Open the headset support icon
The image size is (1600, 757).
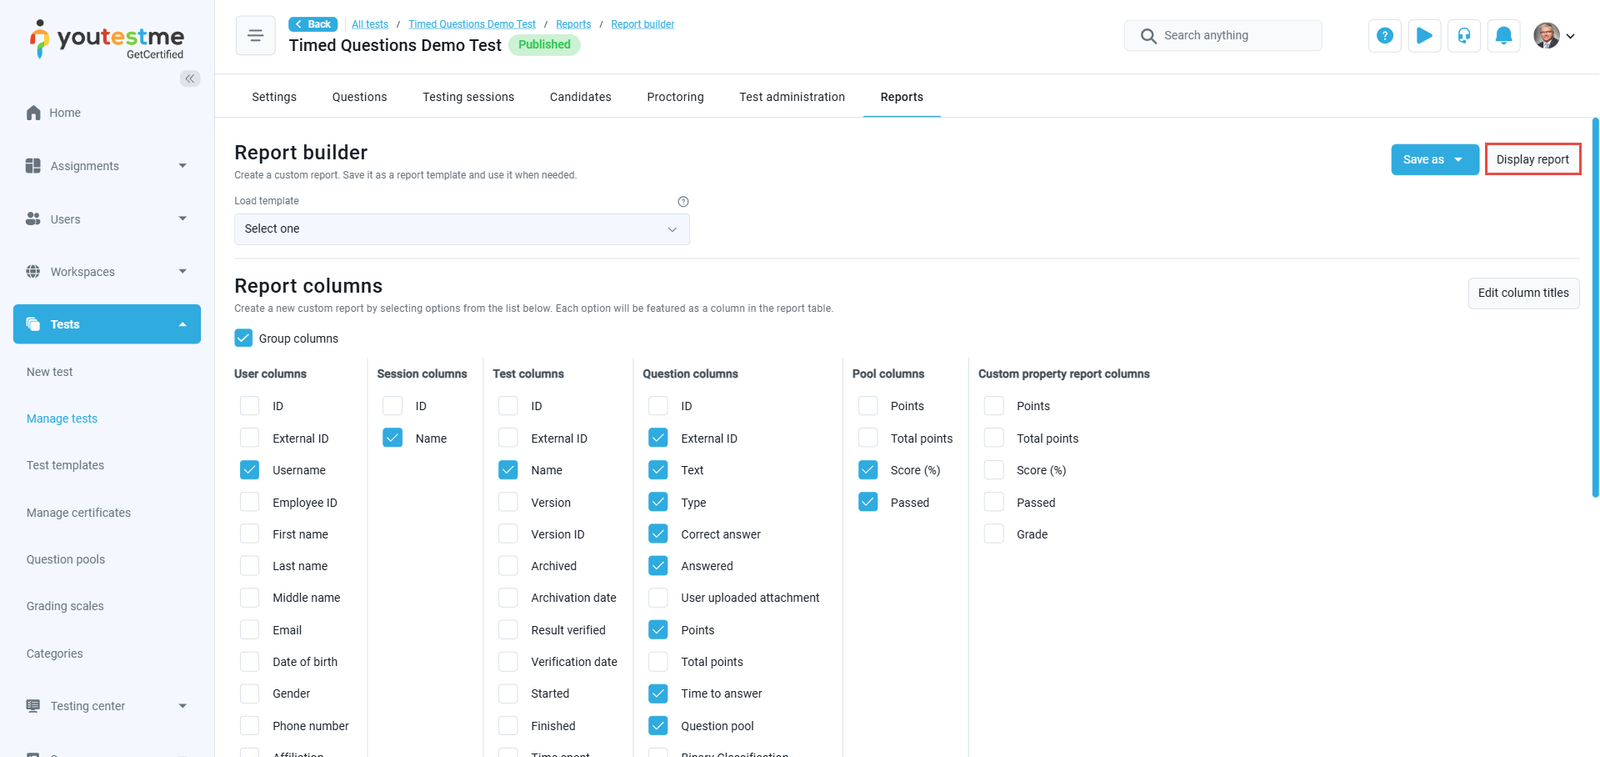pyautogui.click(x=1464, y=36)
